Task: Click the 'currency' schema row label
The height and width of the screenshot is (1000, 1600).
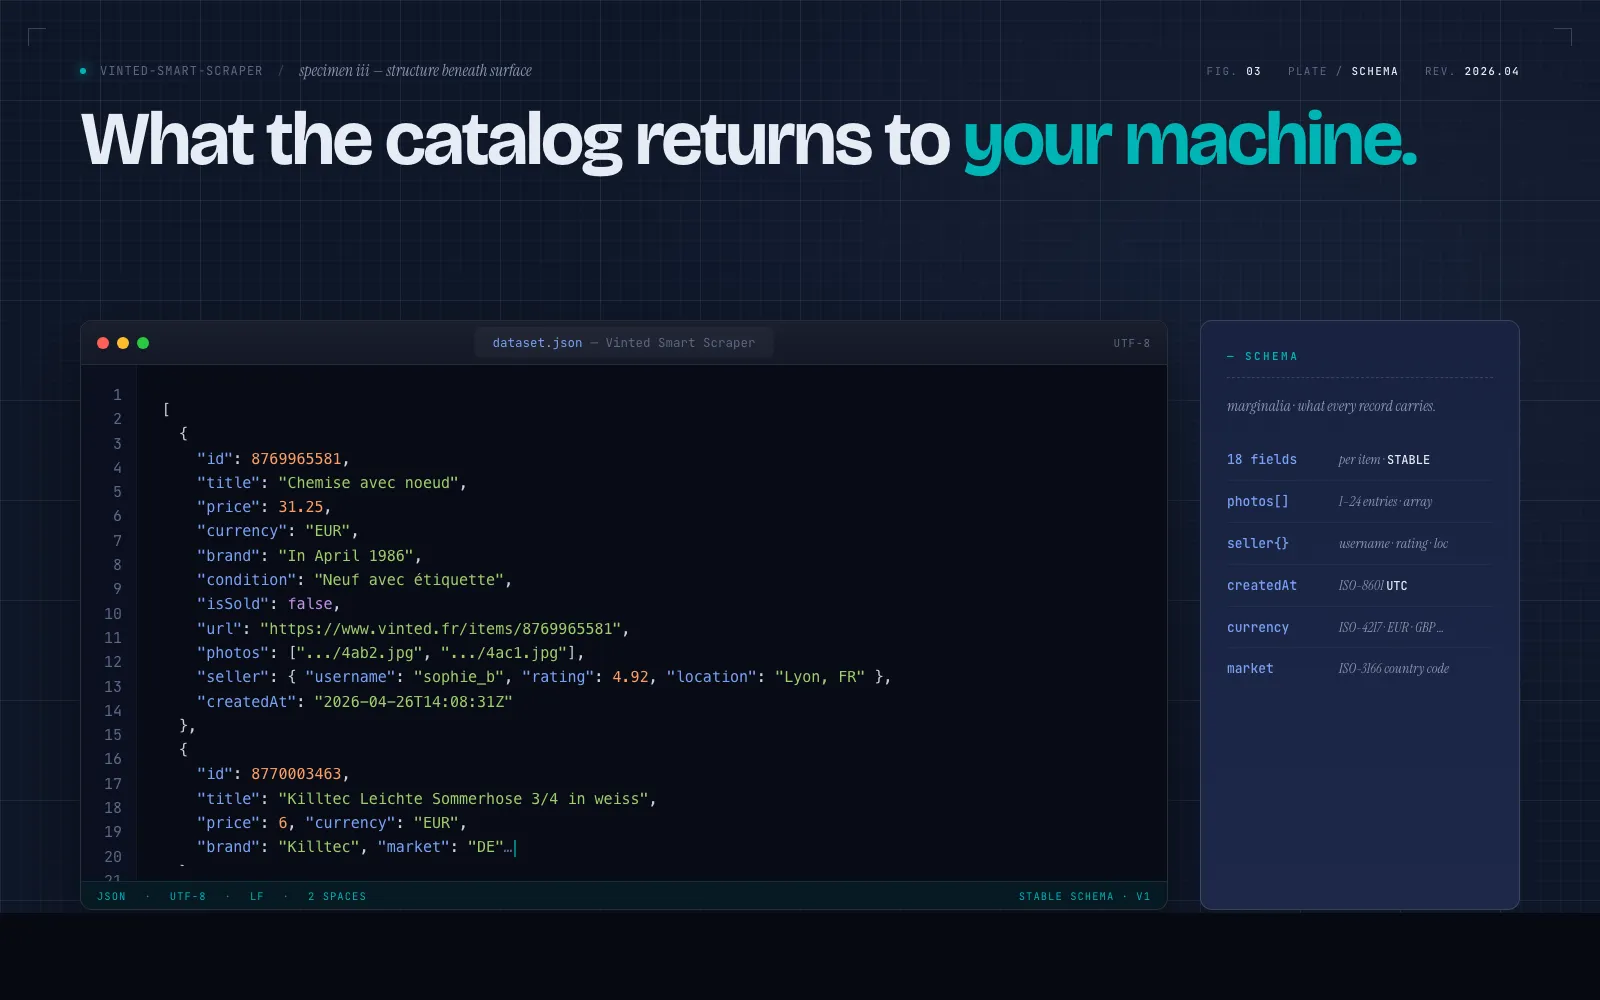Action: pos(1258,628)
